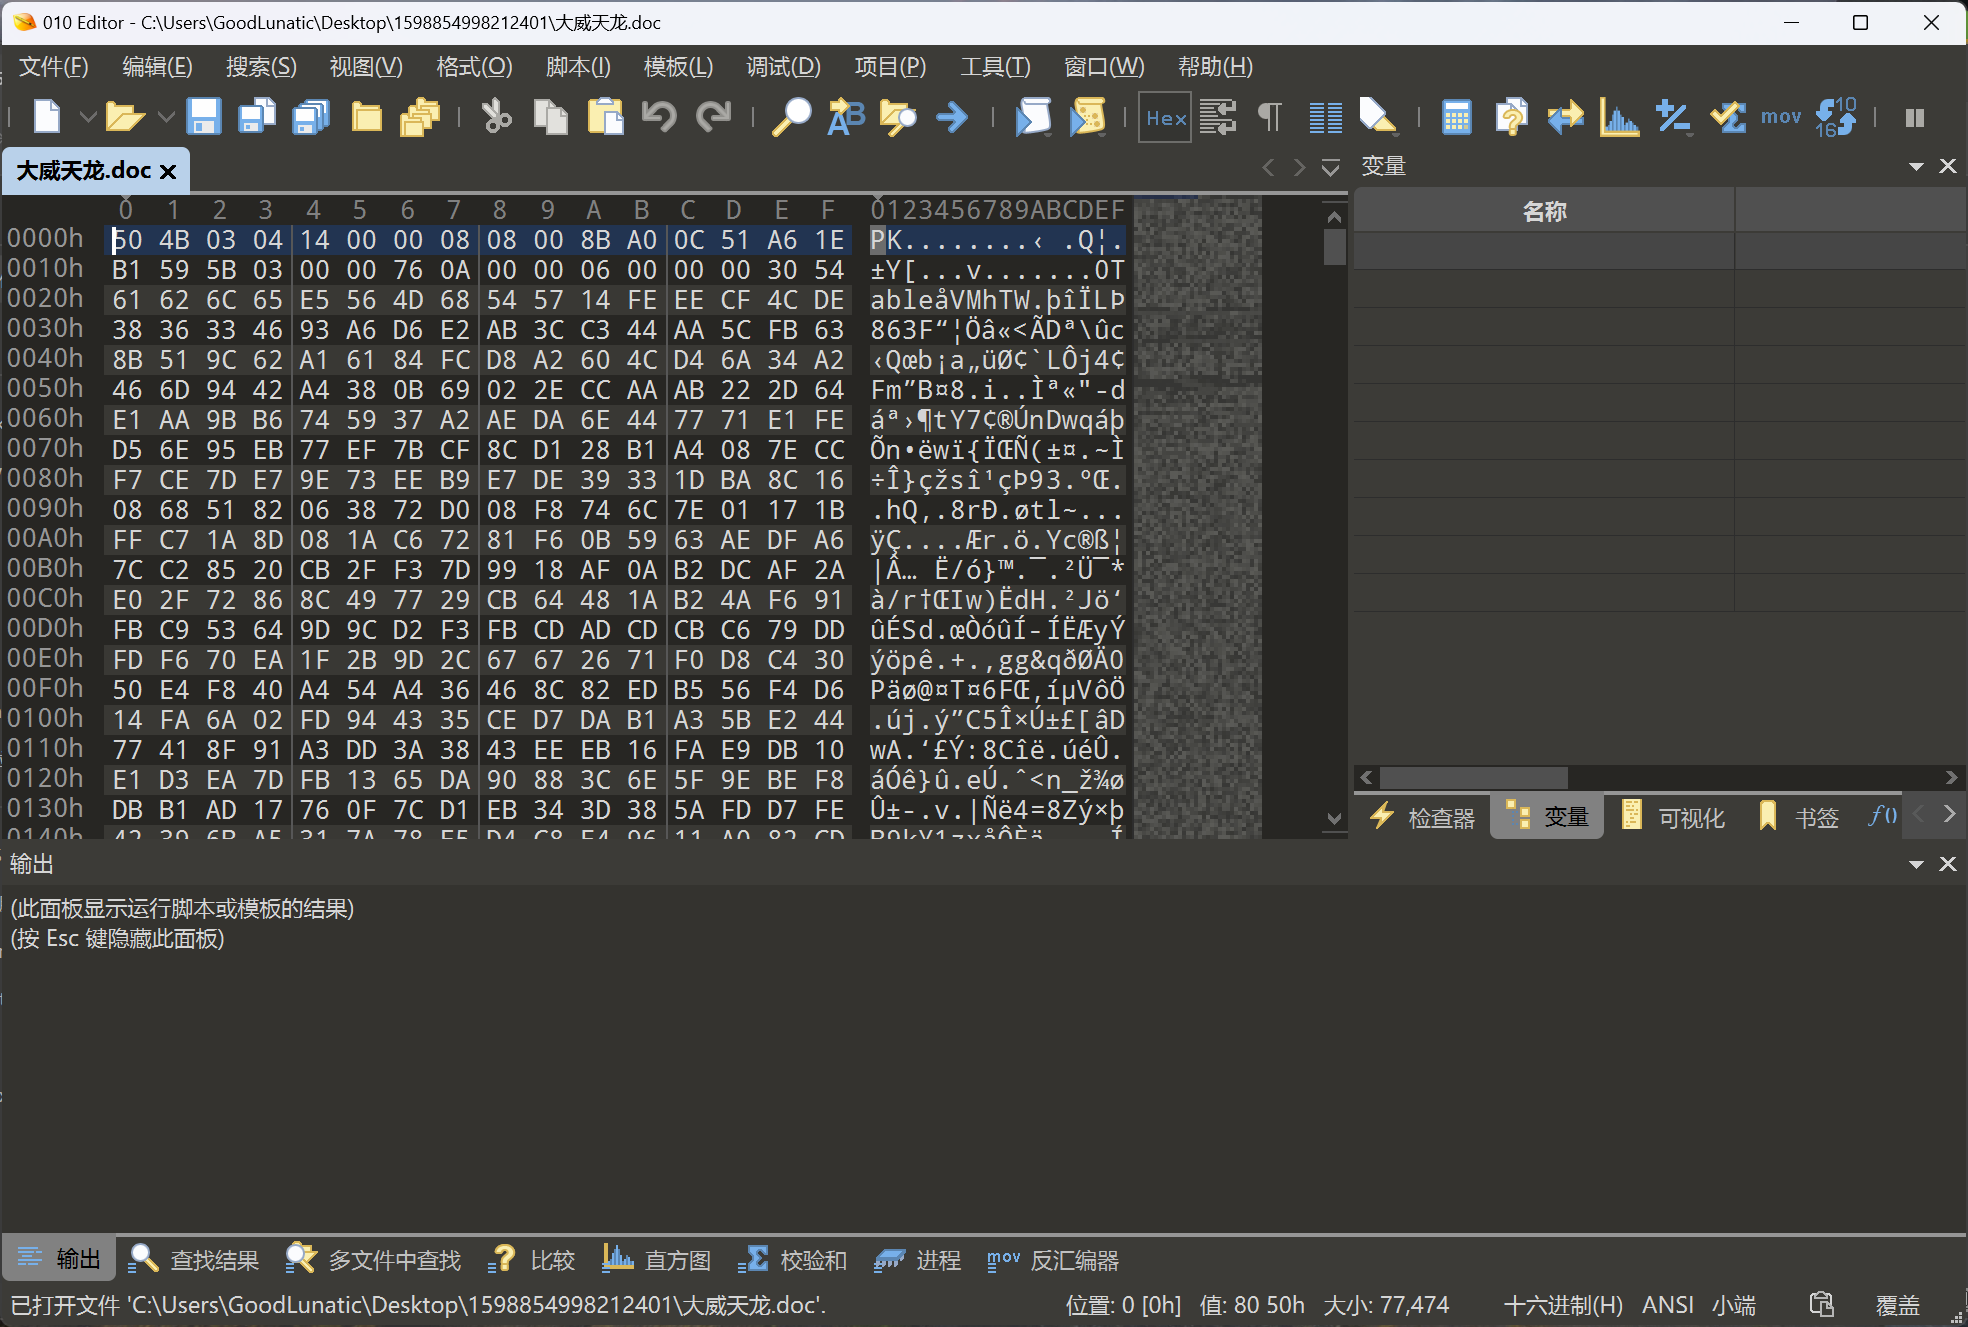Switch to the 书签 tab
Viewport: 1968px width, 1327px height.
click(x=1800, y=818)
